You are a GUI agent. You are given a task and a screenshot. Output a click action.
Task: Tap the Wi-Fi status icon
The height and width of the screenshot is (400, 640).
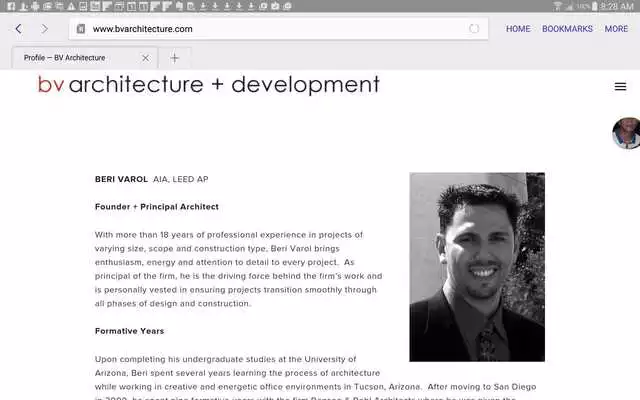(557, 6)
